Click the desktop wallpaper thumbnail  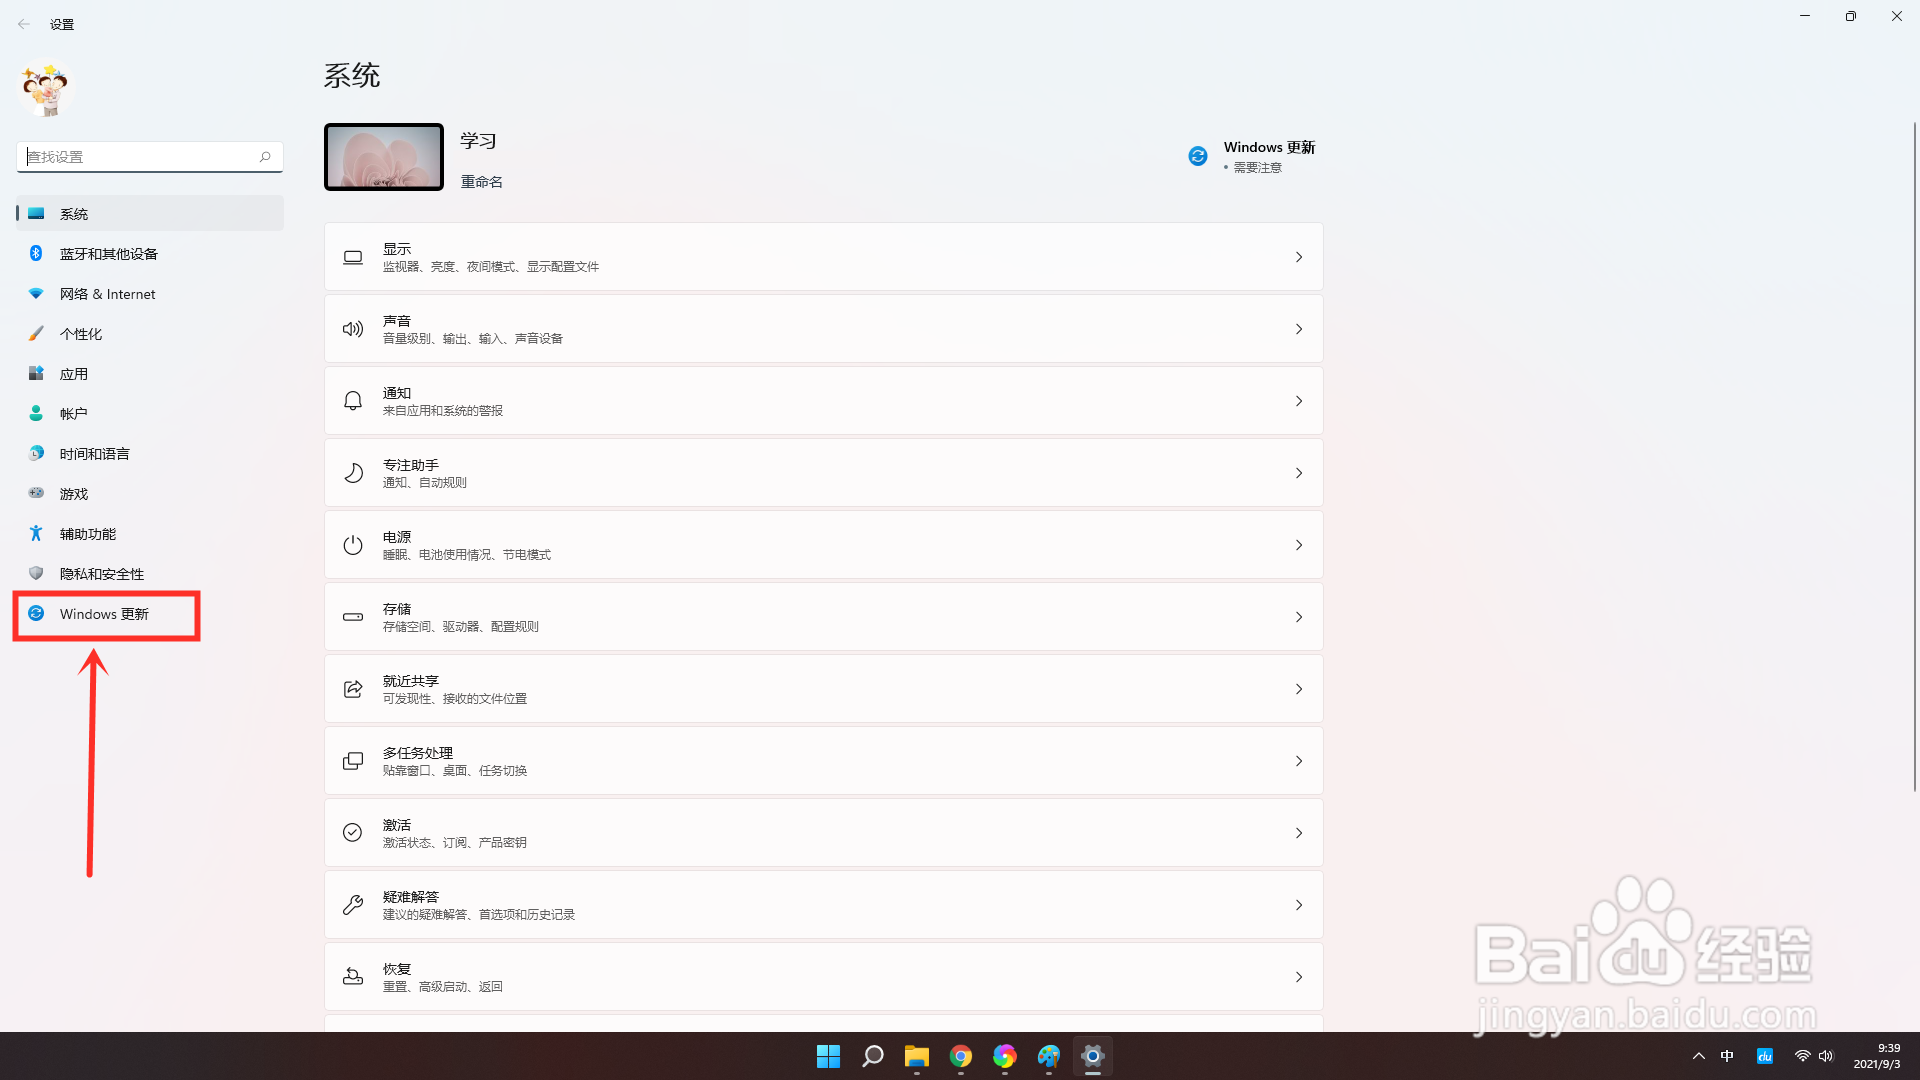[x=384, y=157]
